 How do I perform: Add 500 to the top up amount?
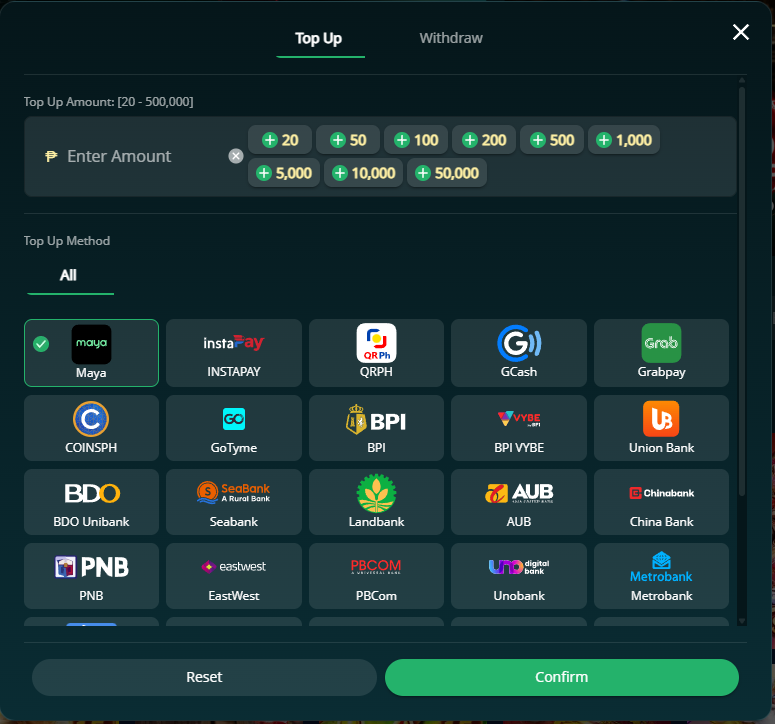[x=552, y=140]
